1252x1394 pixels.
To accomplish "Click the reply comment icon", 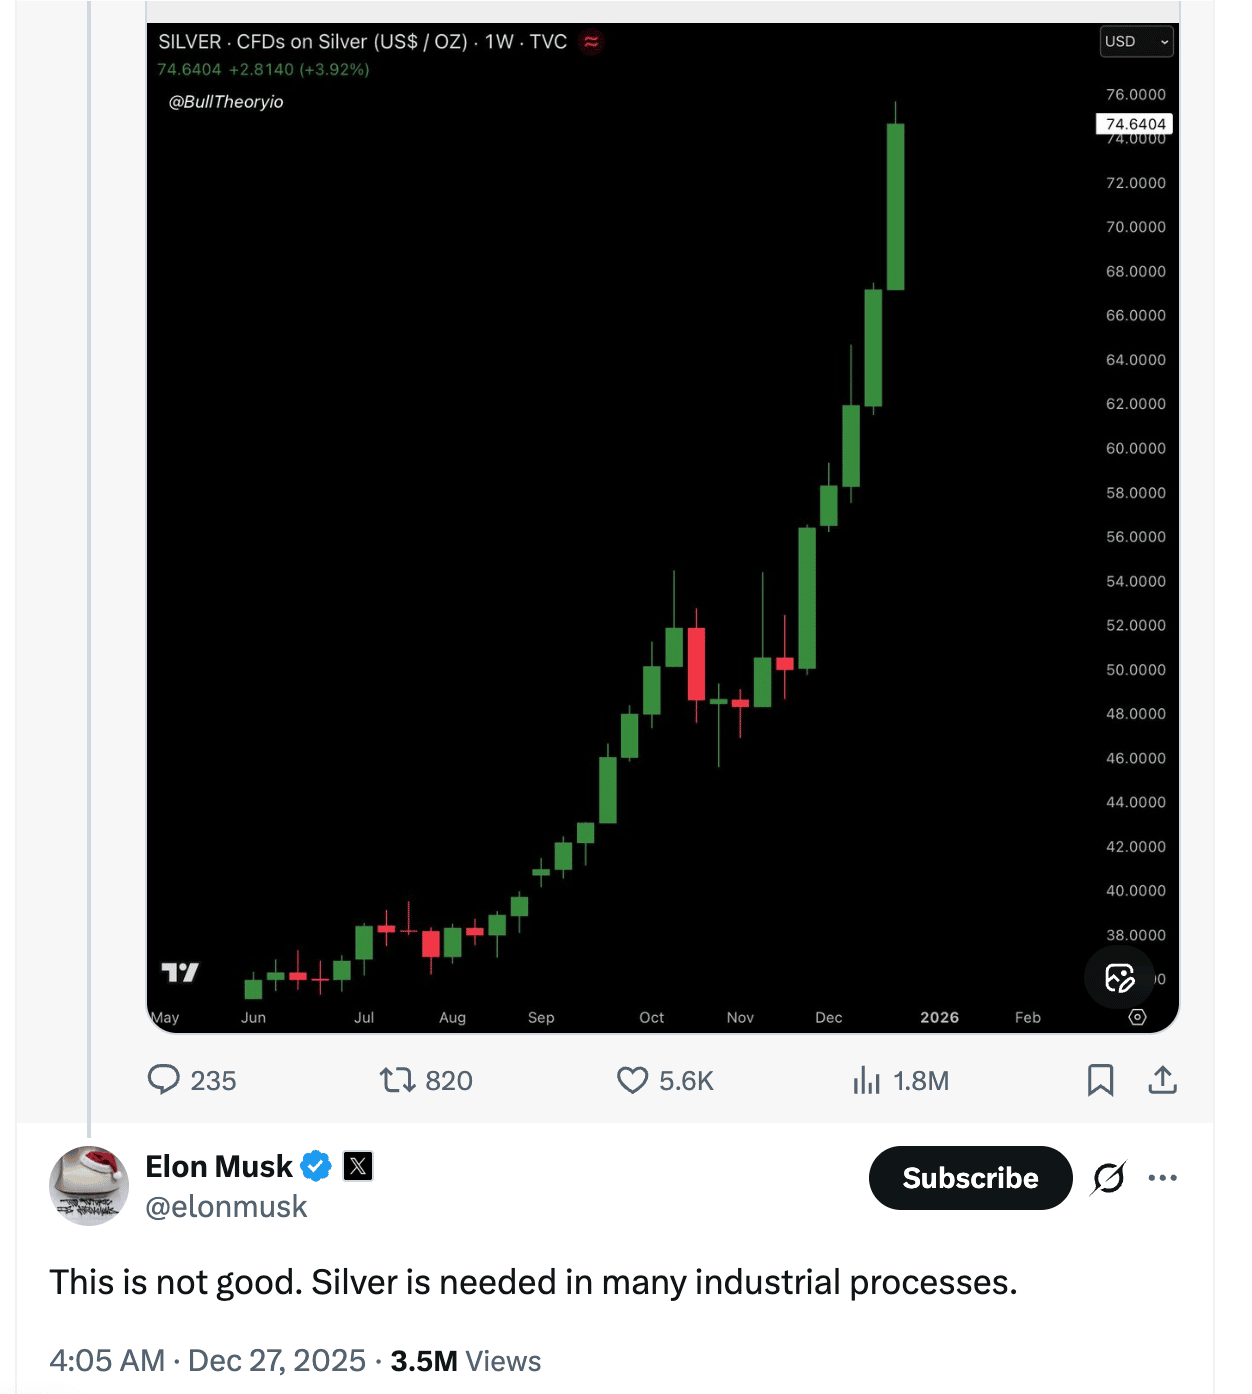I will tap(164, 1080).
